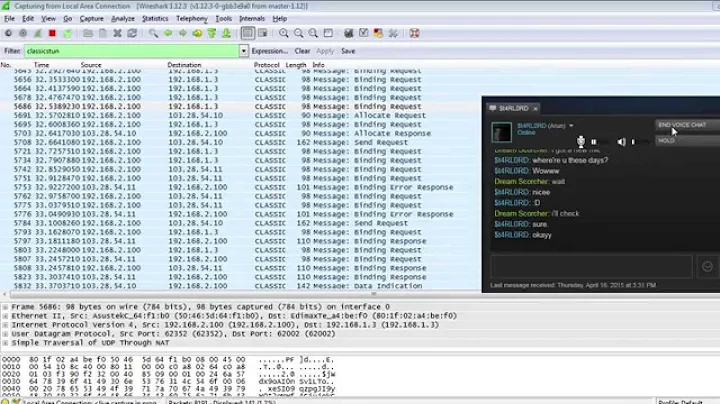Viewport: 720px width, 404px height.
Task: Start a new live capture
Action: point(38,33)
